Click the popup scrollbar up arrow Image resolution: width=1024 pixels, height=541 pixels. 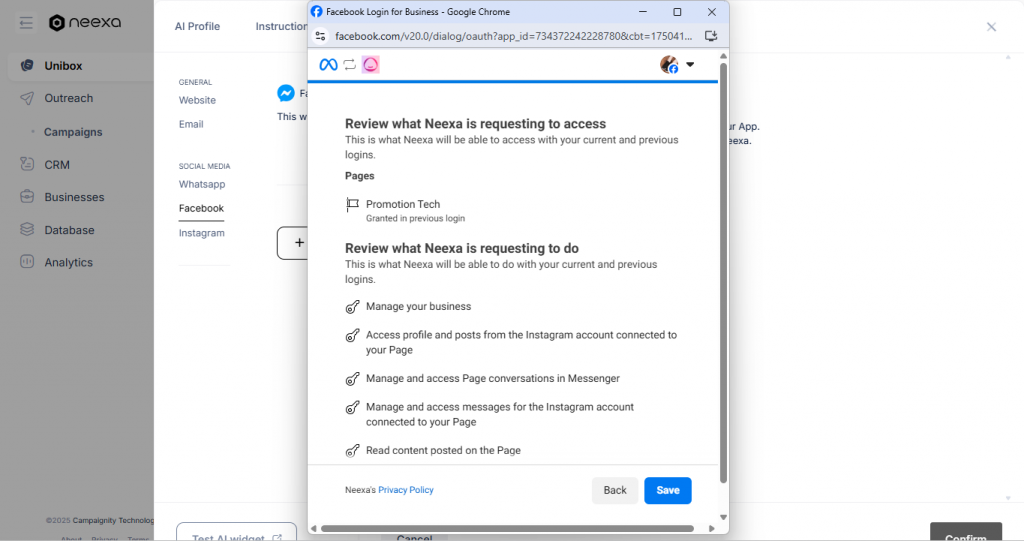tap(723, 56)
